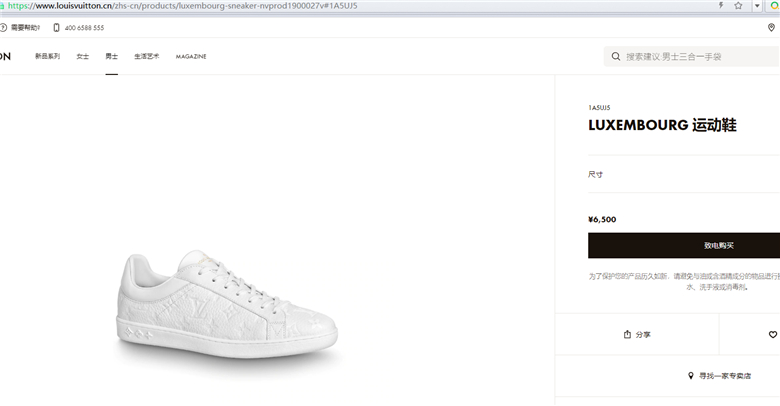Screen dimensions: 780x406
Task: Click the white Luxembourg sneaker image
Action: click(x=228, y=304)
